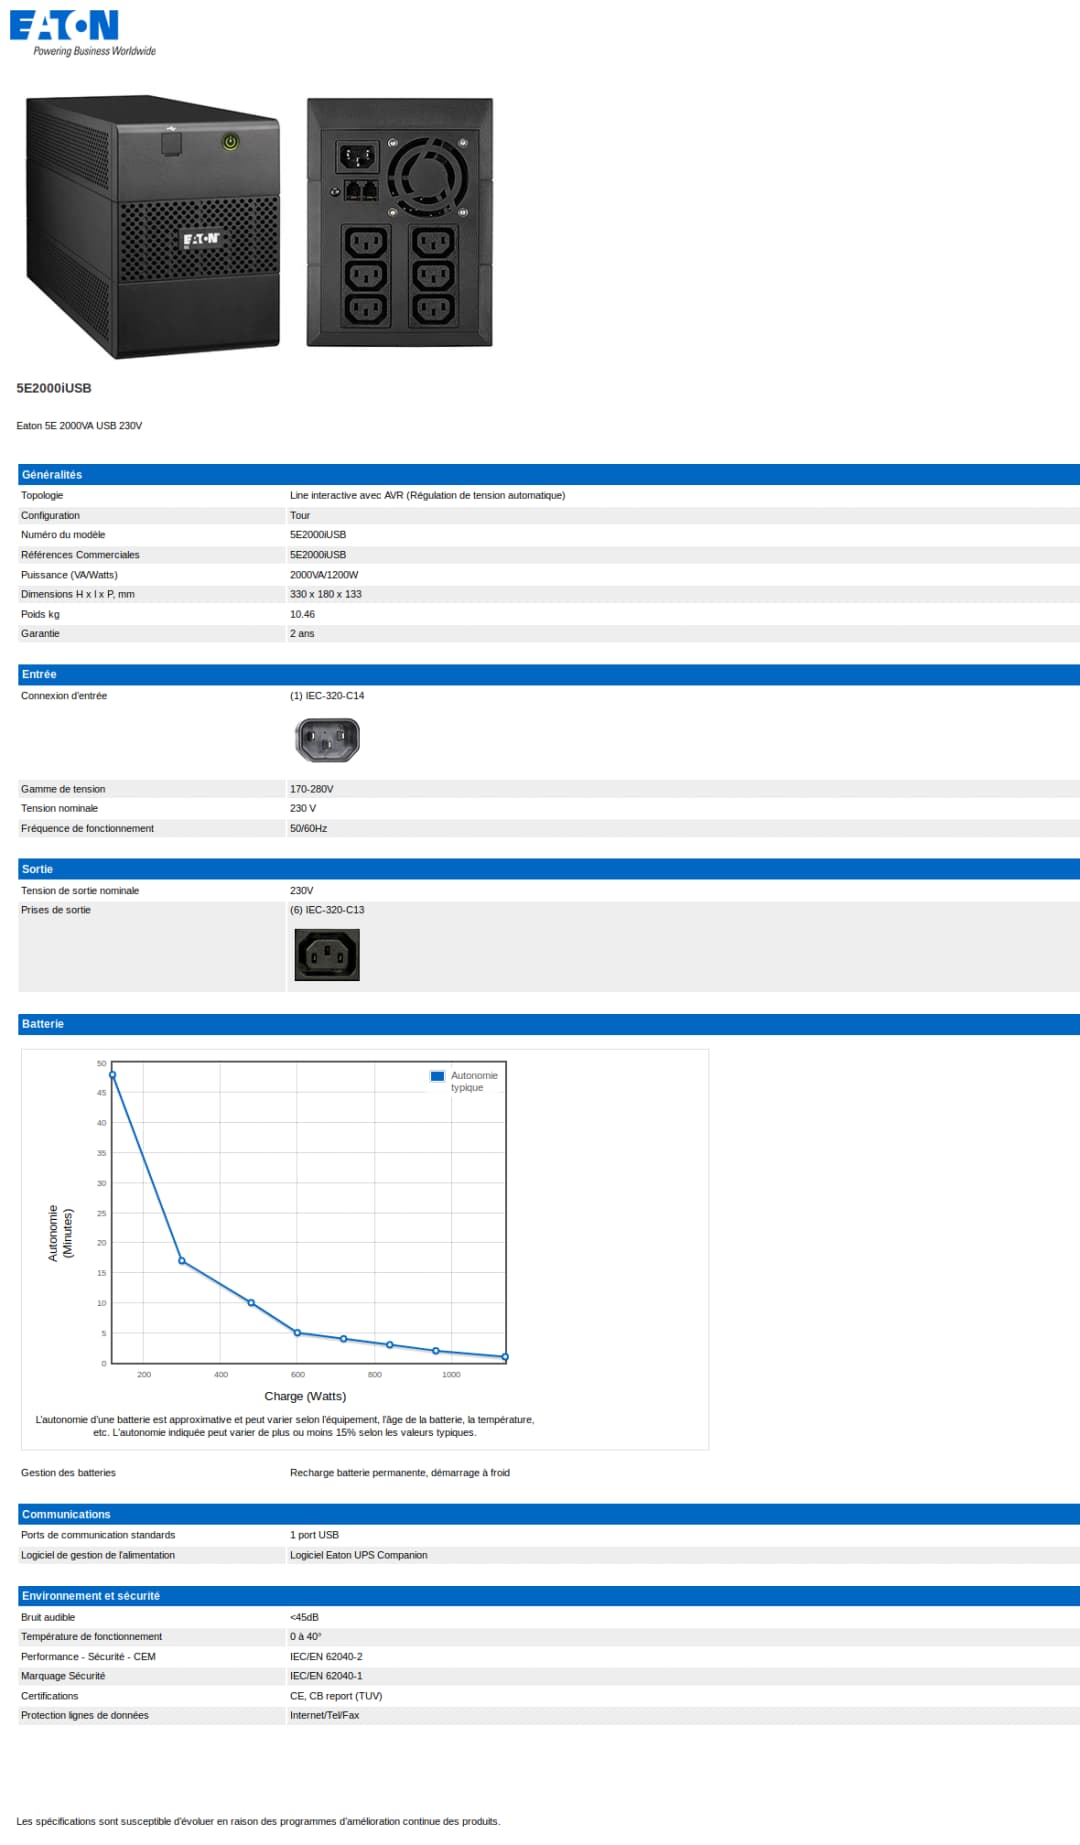Open the rear view UPS product photo

pyautogui.click(x=400, y=222)
